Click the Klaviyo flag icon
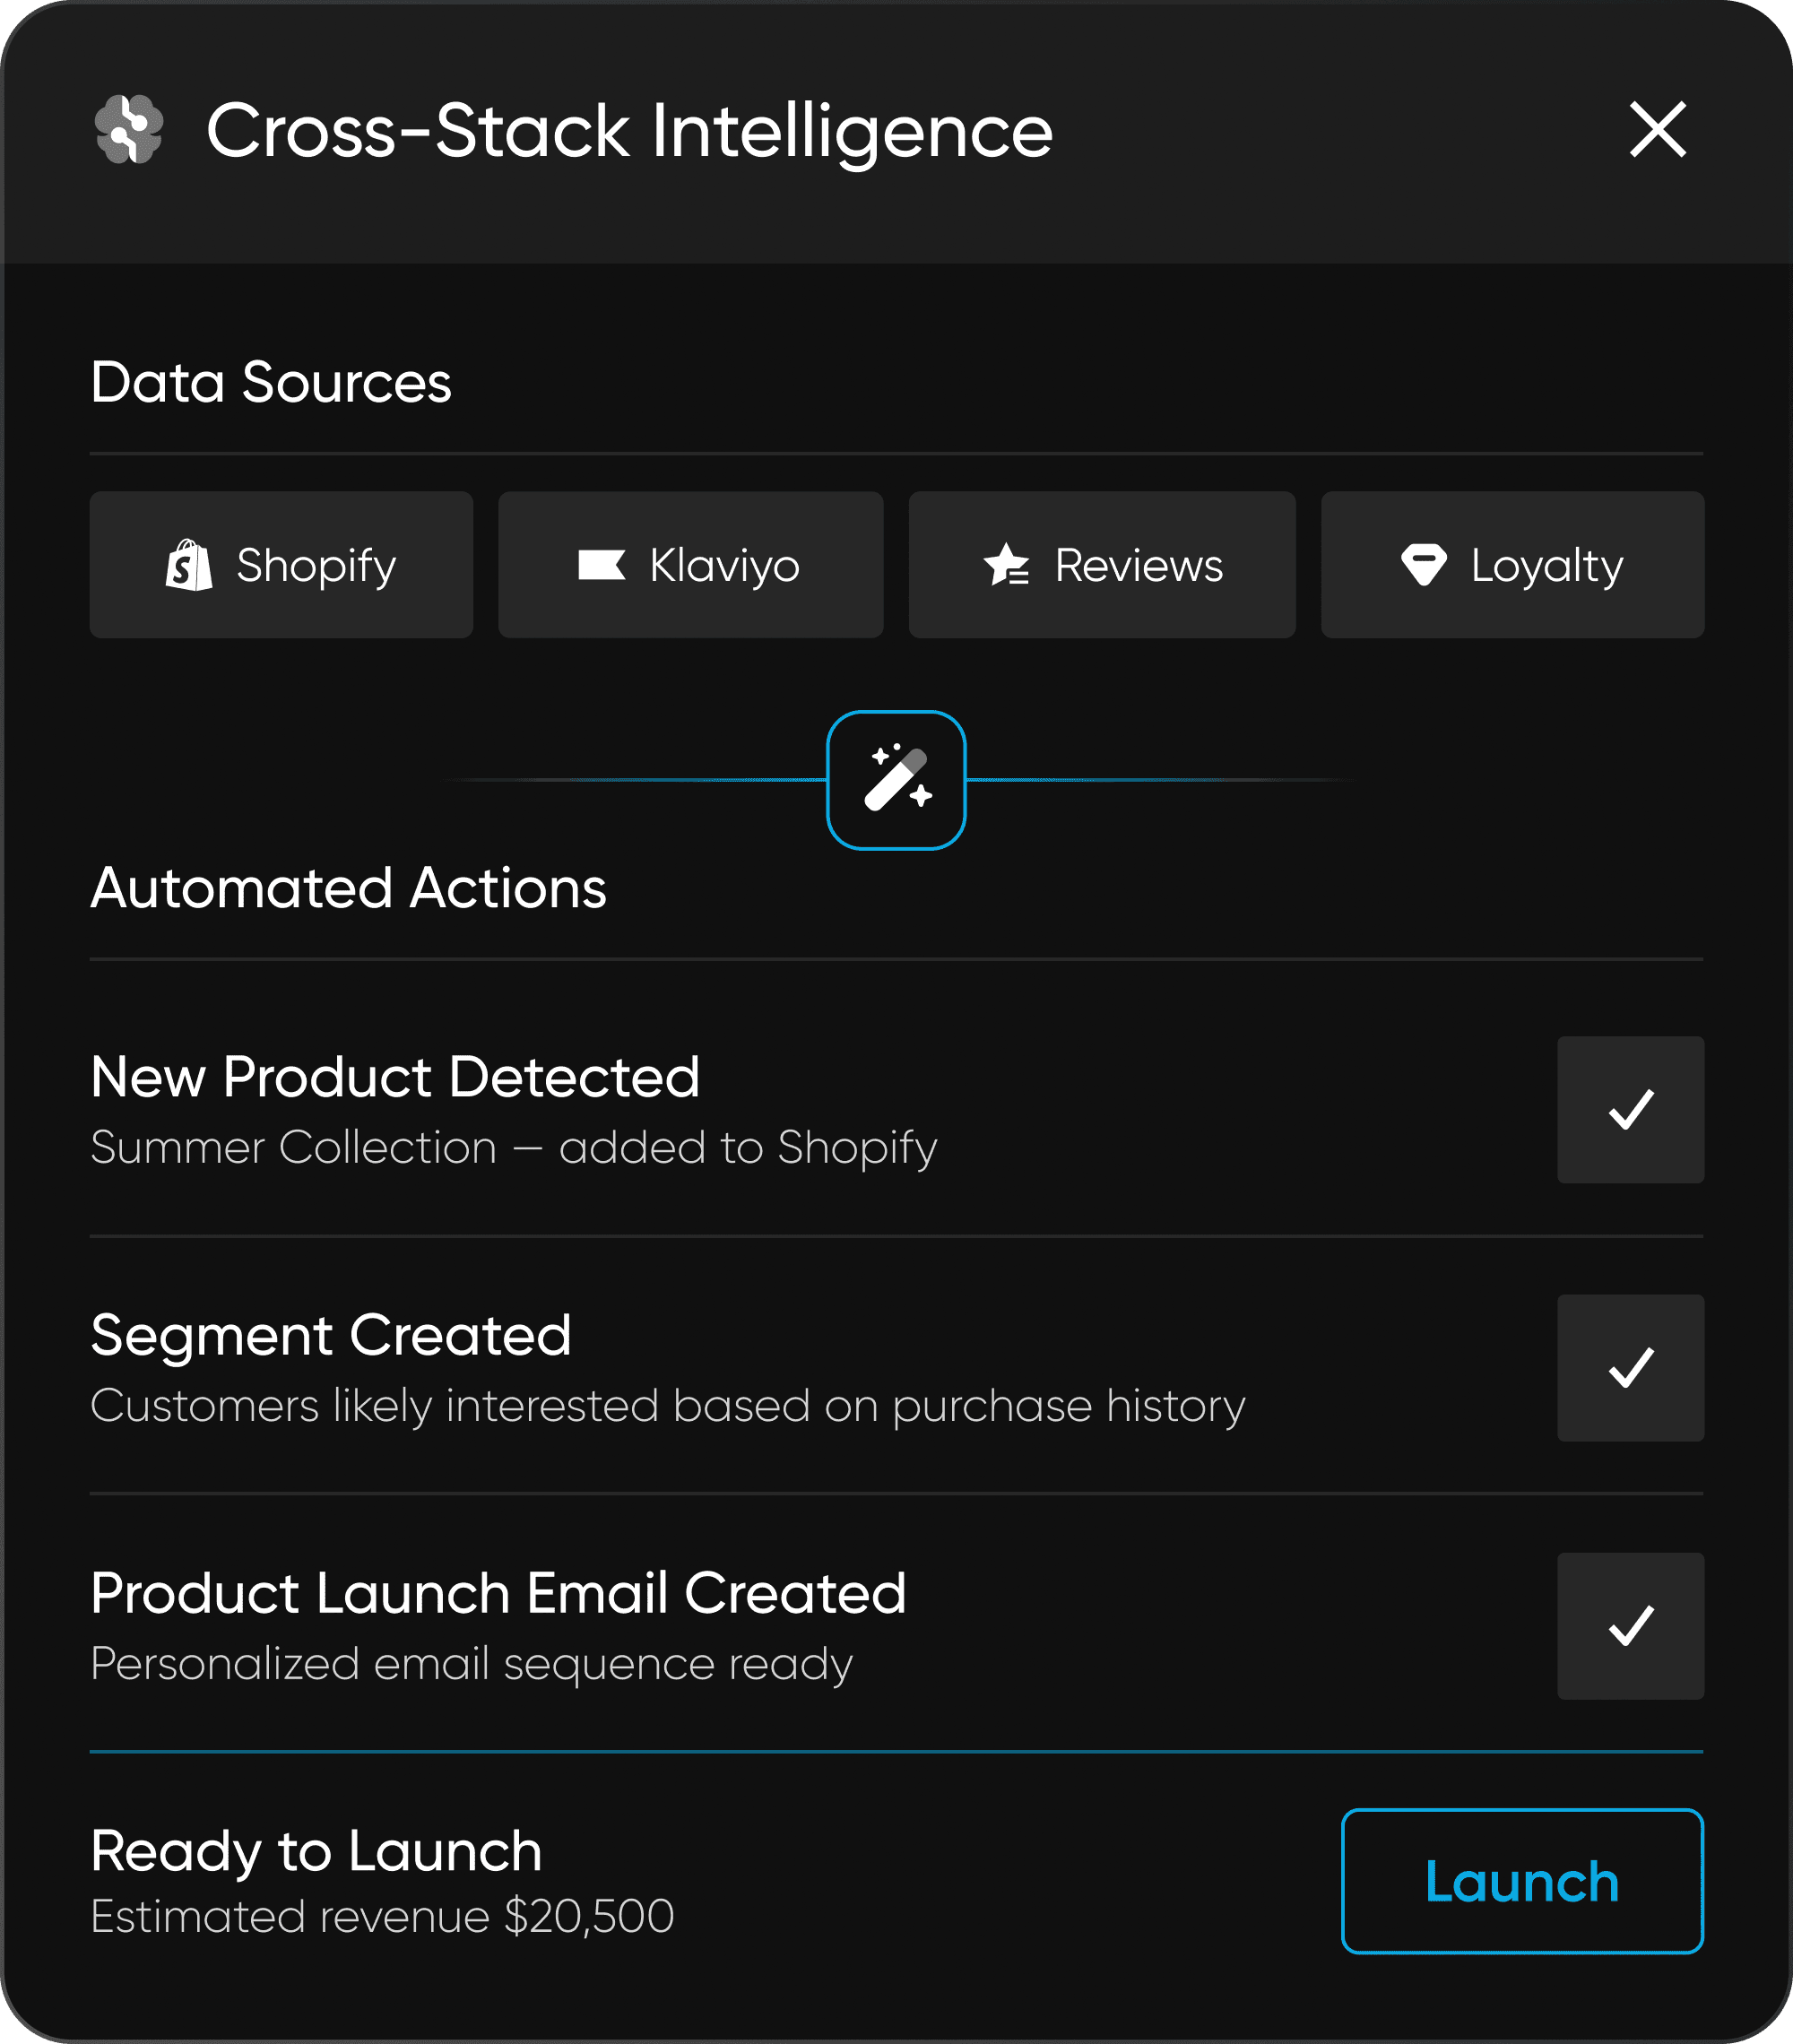This screenshot has width=1793, height=2044. (601, 565)
